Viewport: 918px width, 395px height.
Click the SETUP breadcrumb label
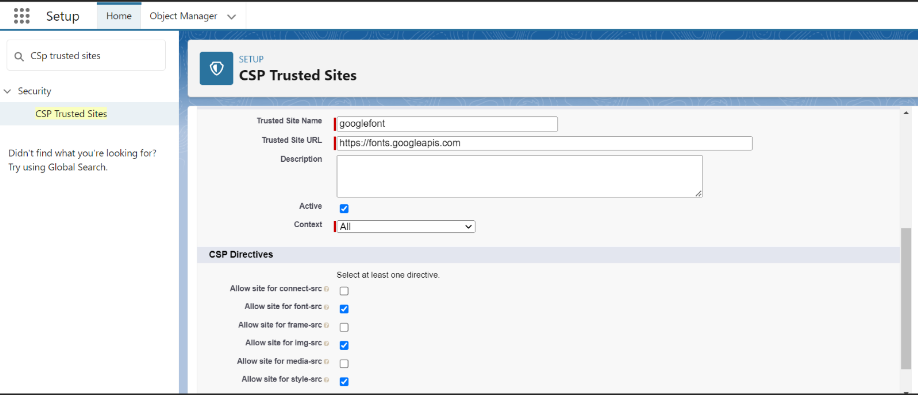click(x=251, y=59)
